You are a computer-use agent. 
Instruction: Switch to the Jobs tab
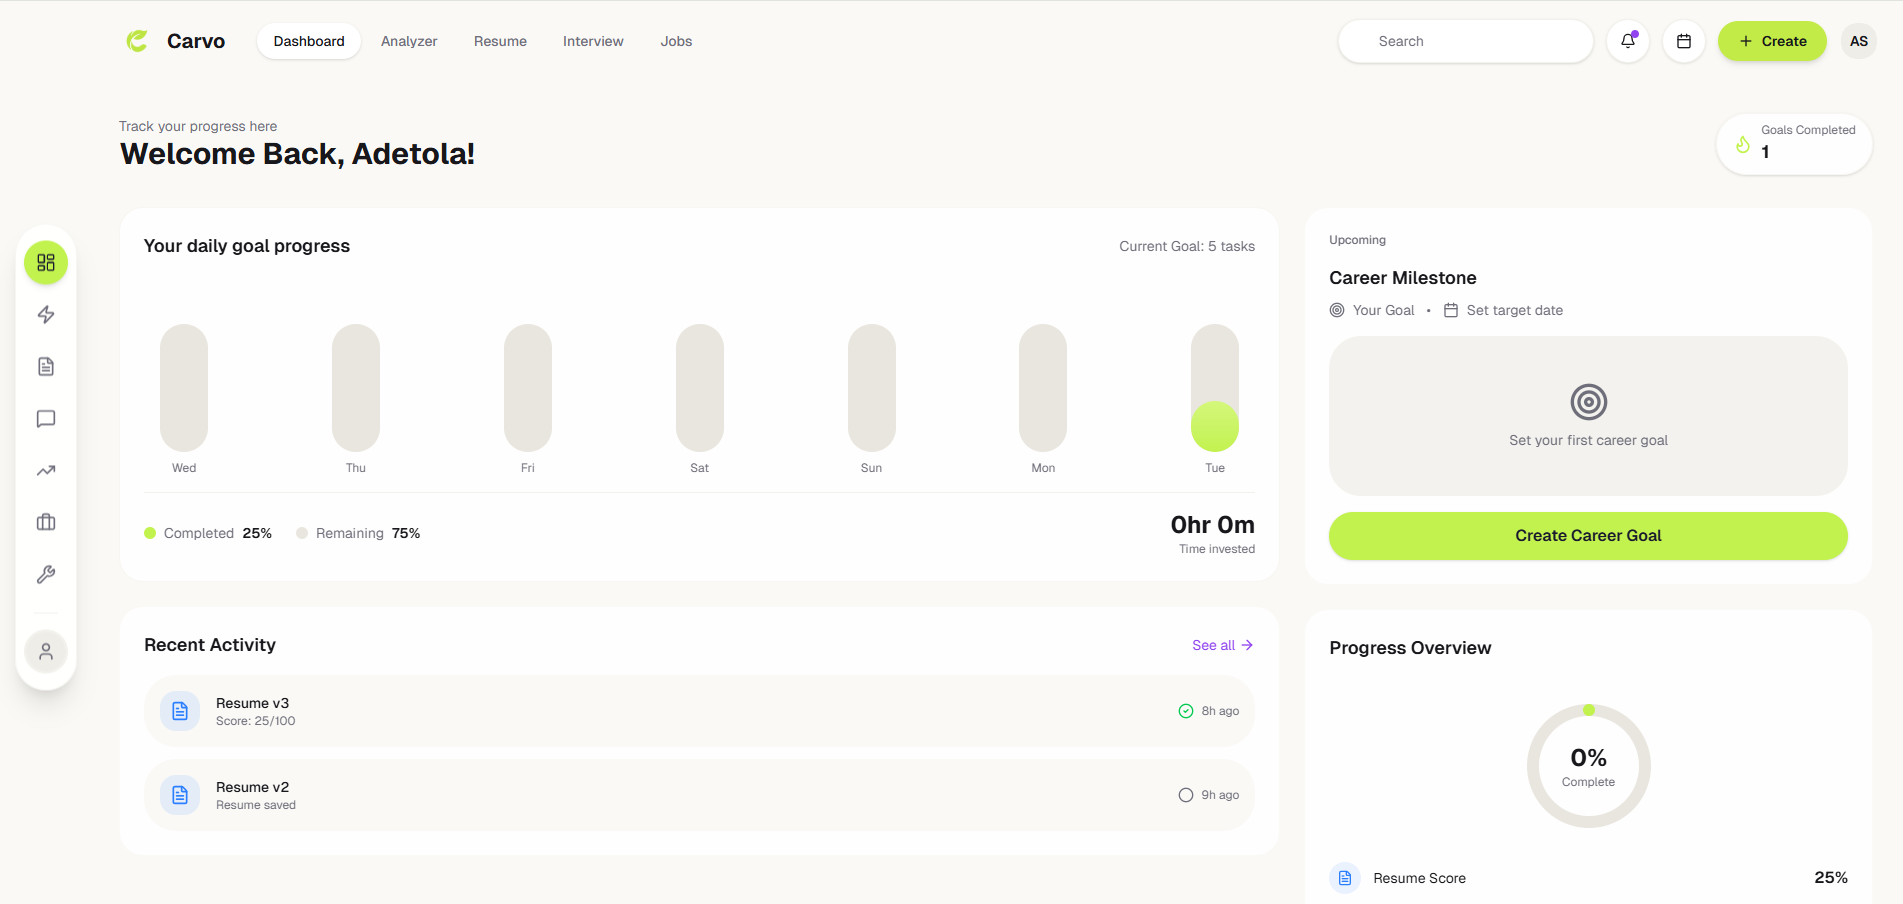[x=676, y=41]
